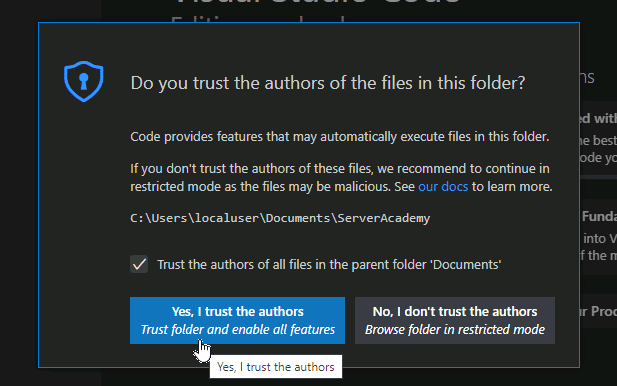This screenshot has height=386, width=617.
Task: Click the 'Yes, I trust the authors' tooltip
Action: pyautogui.click(x=276, y=367)
